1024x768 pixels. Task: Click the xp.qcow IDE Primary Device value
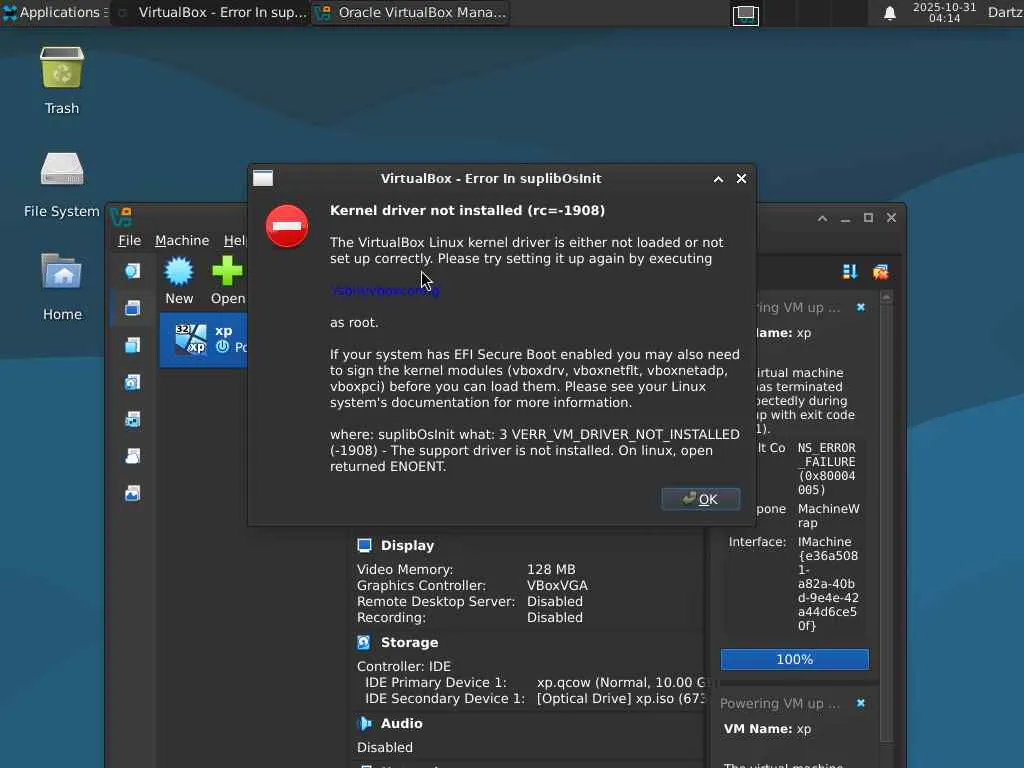coord(620,682)
